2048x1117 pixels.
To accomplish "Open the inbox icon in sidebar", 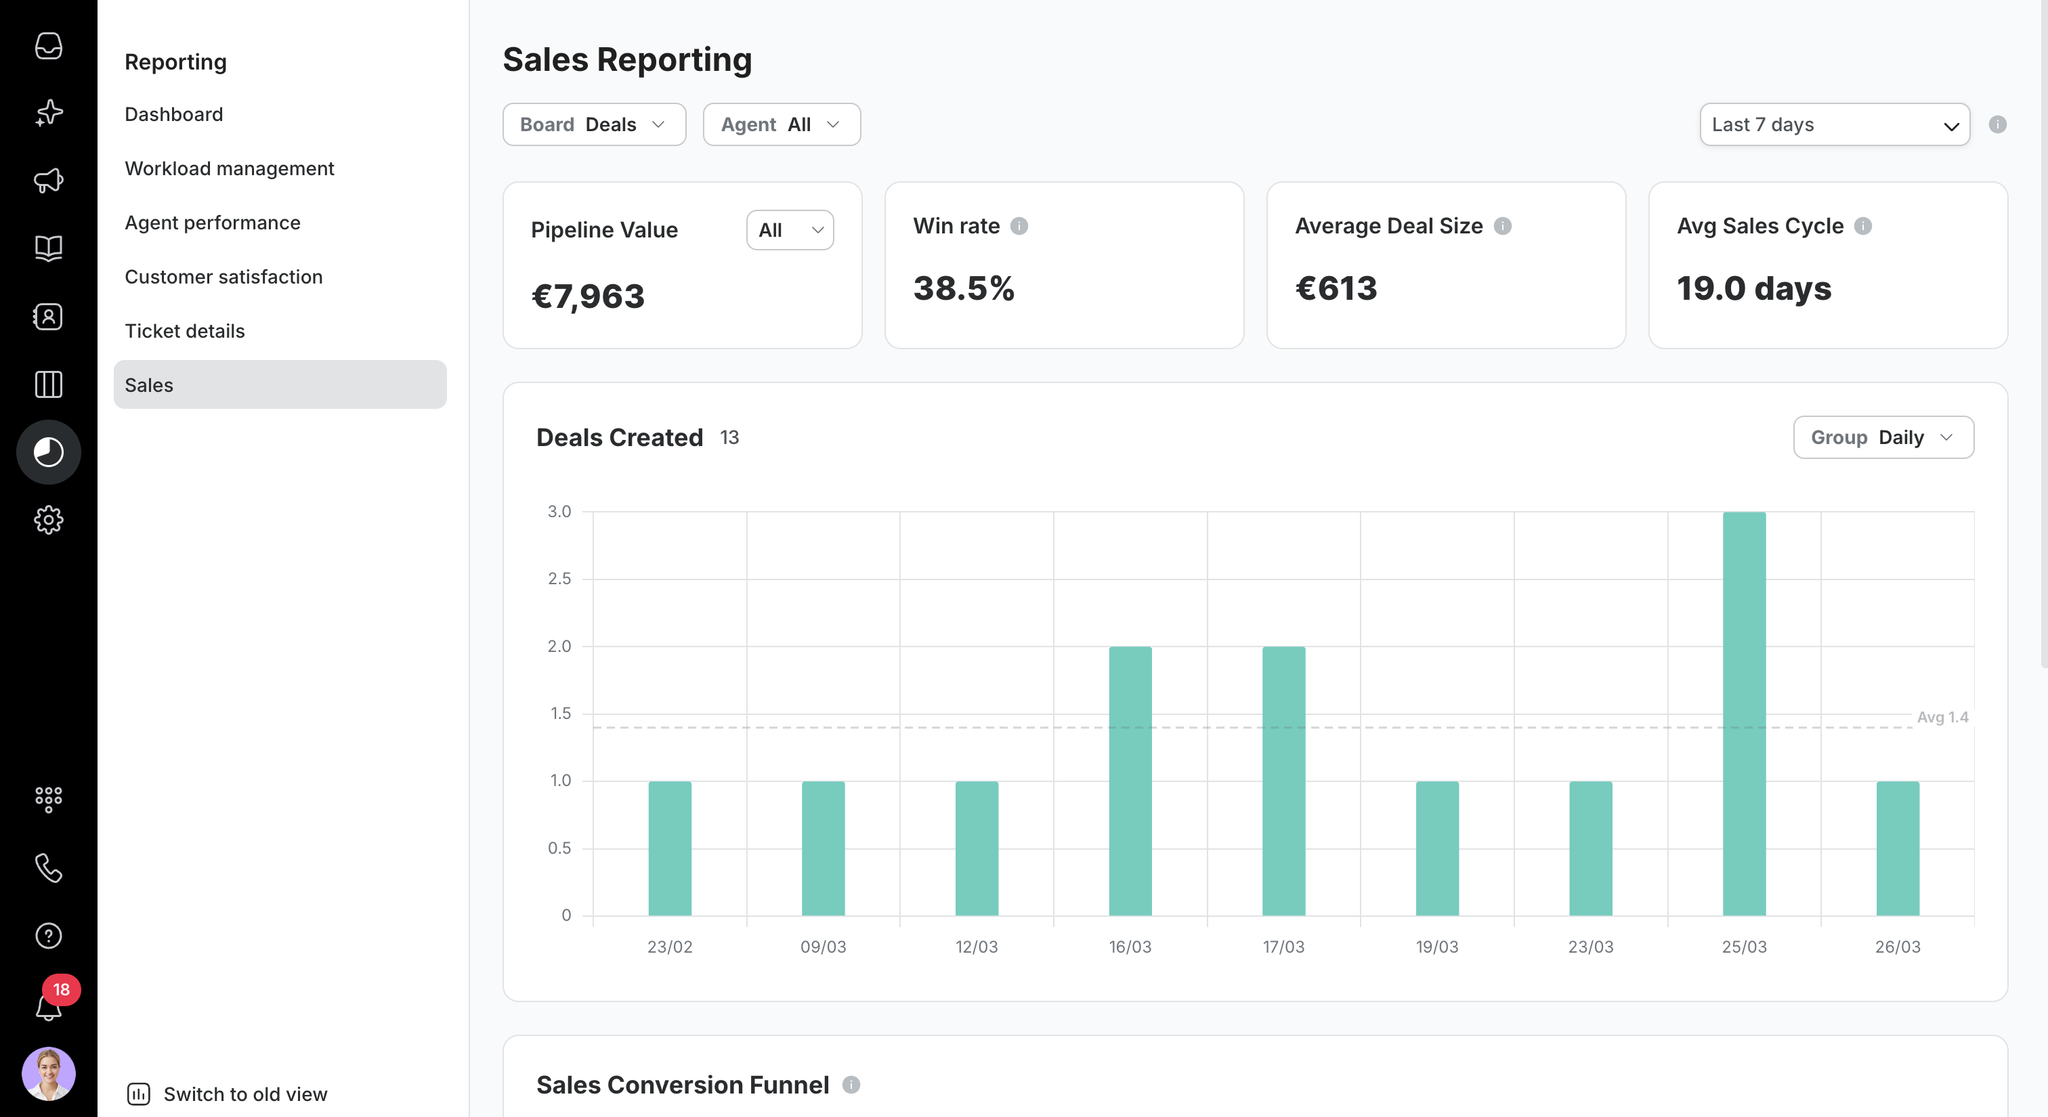I will tap(48, 46).
